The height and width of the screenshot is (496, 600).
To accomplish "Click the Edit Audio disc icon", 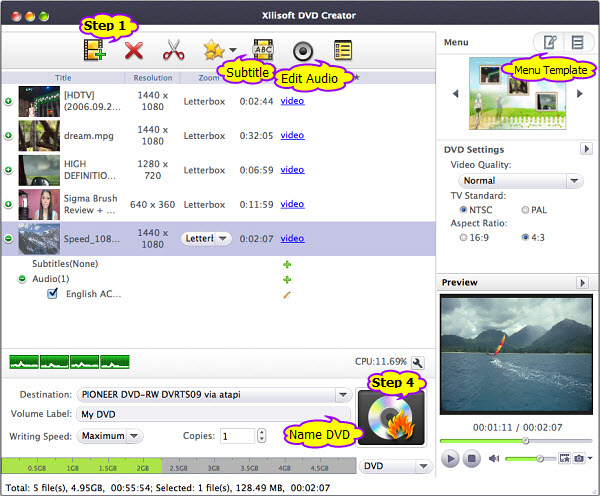I will tap(303, 51).
